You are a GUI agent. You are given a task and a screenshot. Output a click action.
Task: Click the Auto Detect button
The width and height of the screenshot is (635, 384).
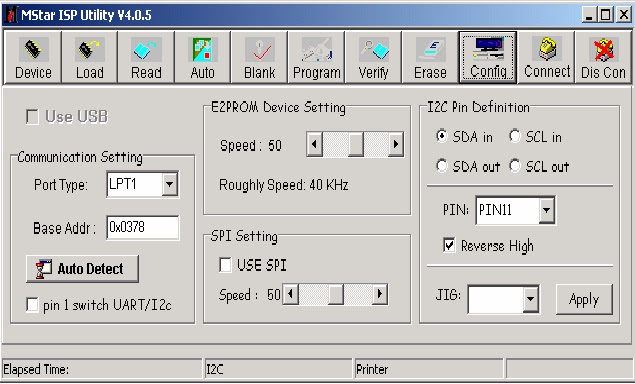pos(82,269)
